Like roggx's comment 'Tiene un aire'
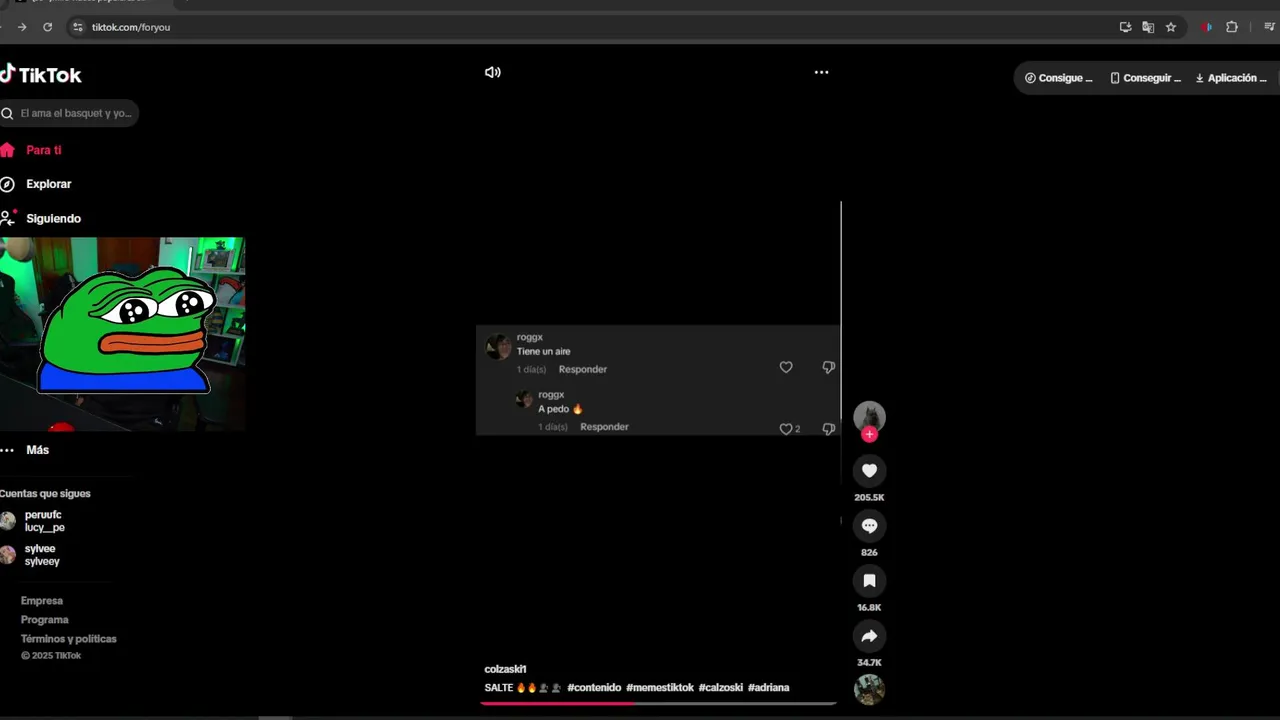Screen dimensions: 1280x720 pos(786,367)
